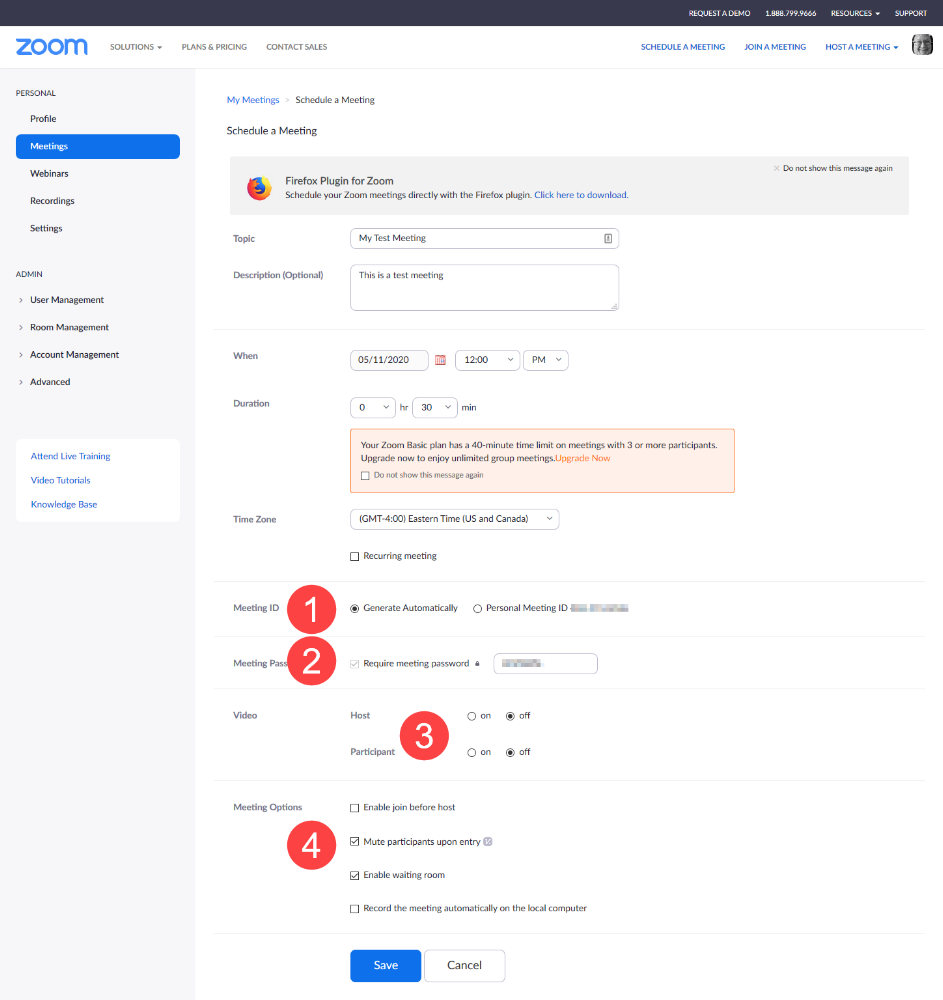The height and width of the screenshot is (1000, 943).
Task: Open the AM/PM dropdown
Action: point(546,360)
